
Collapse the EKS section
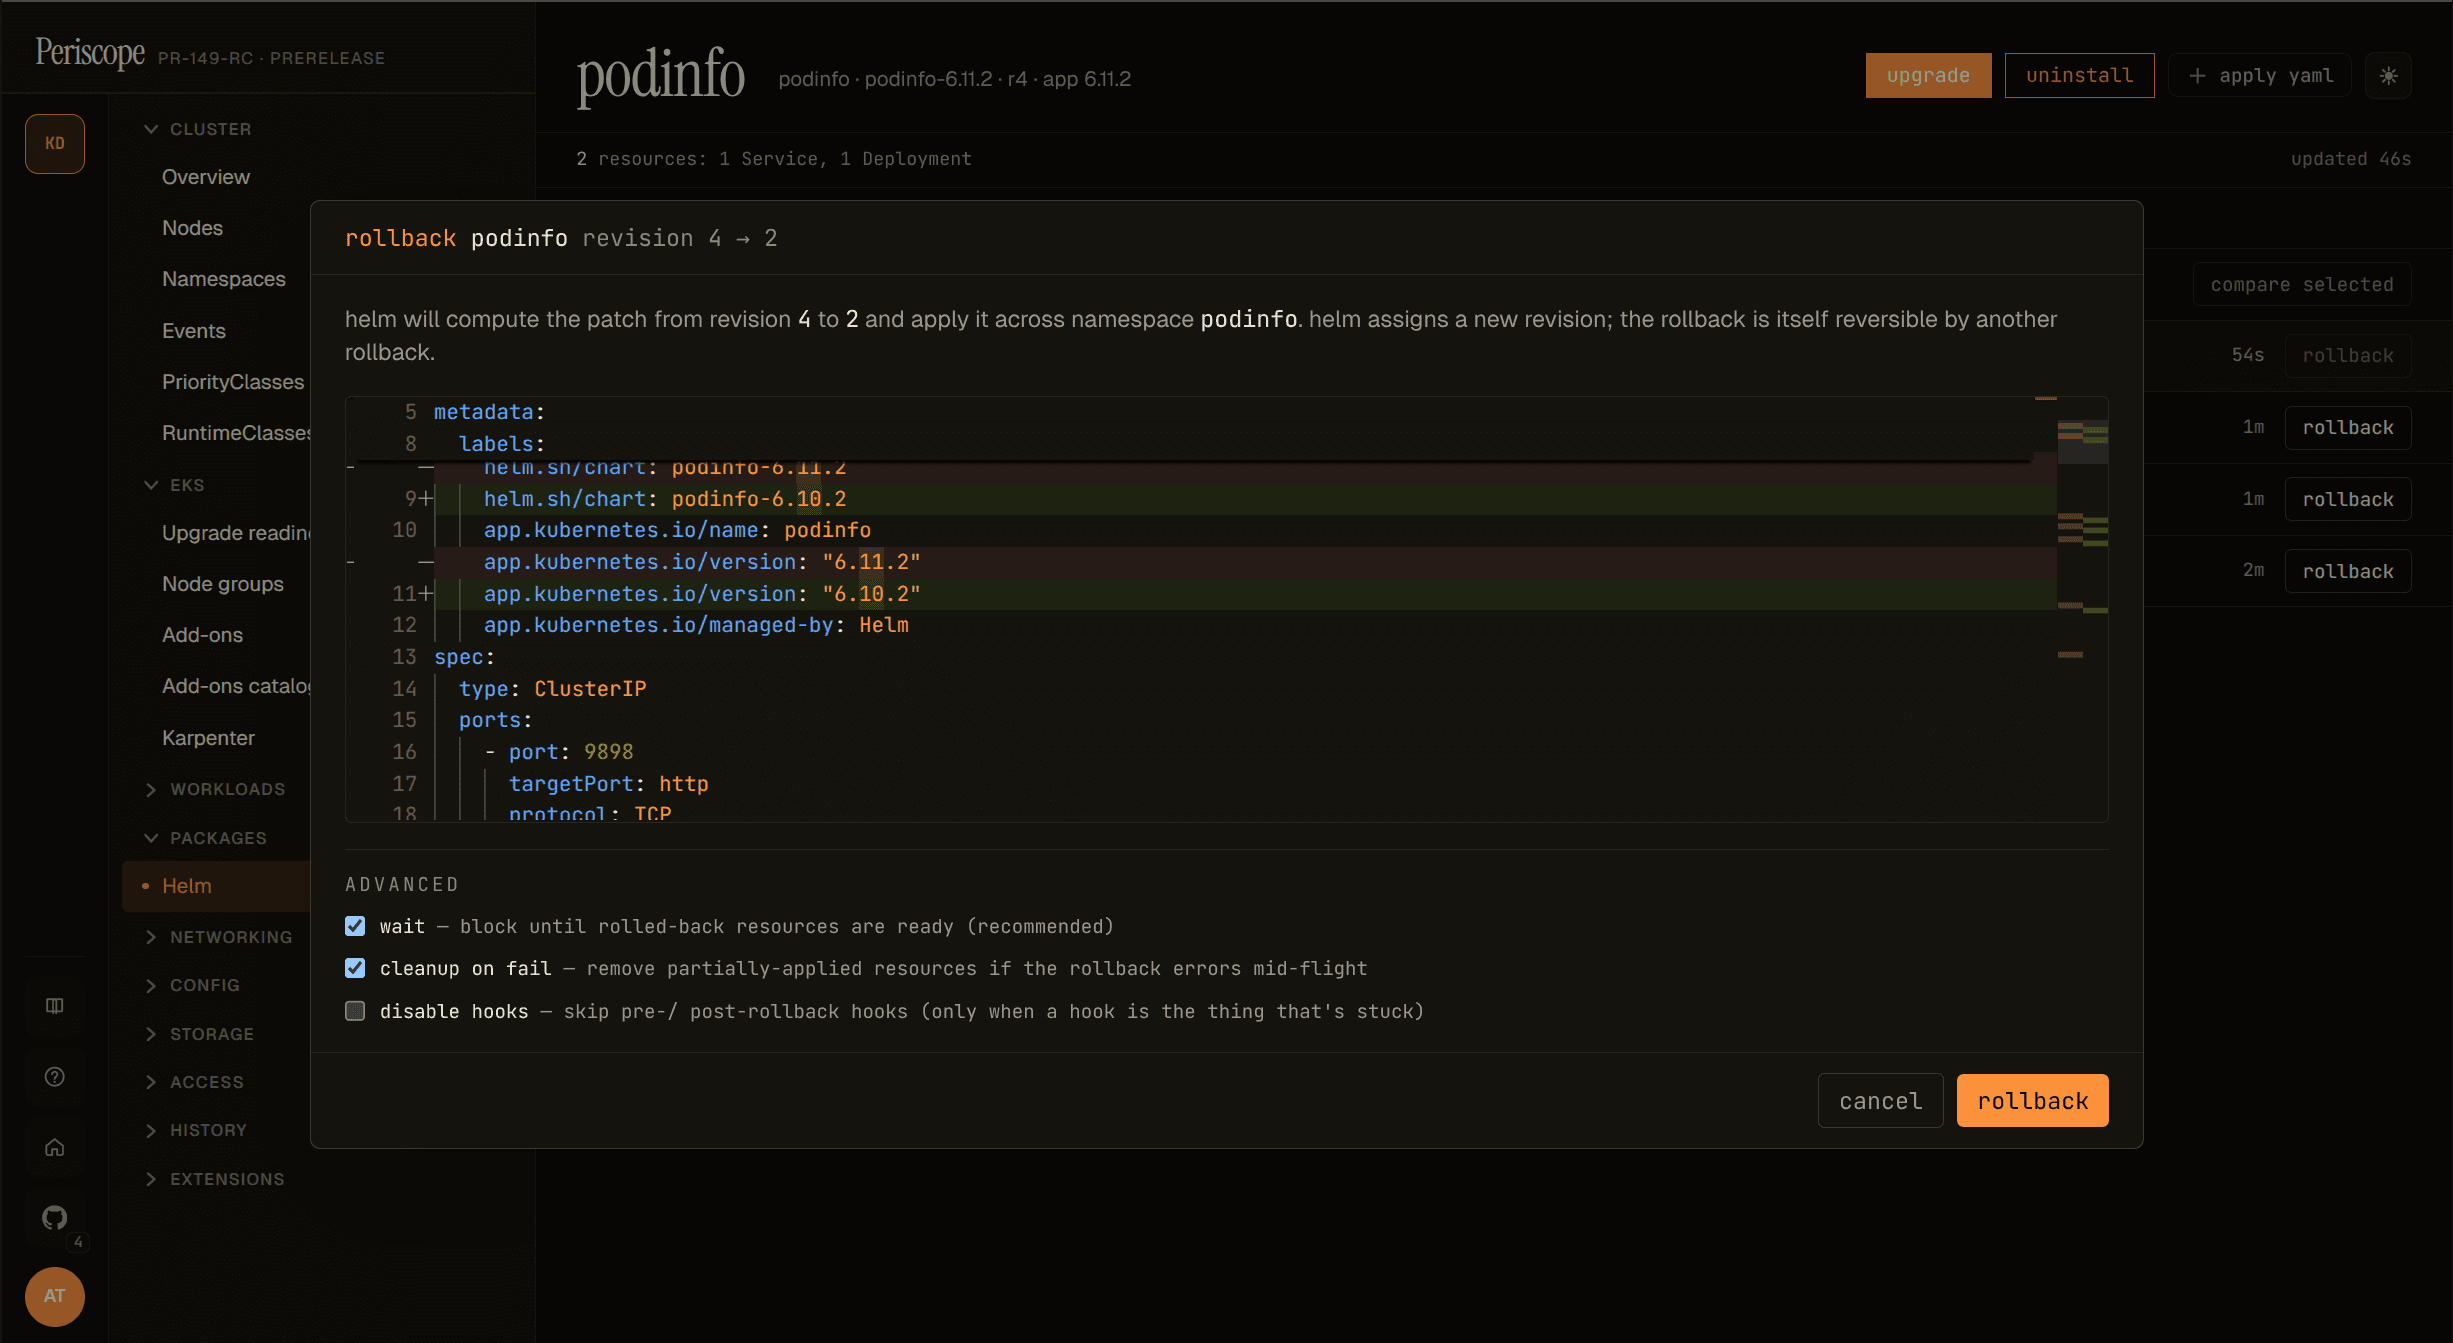[175, 485]
